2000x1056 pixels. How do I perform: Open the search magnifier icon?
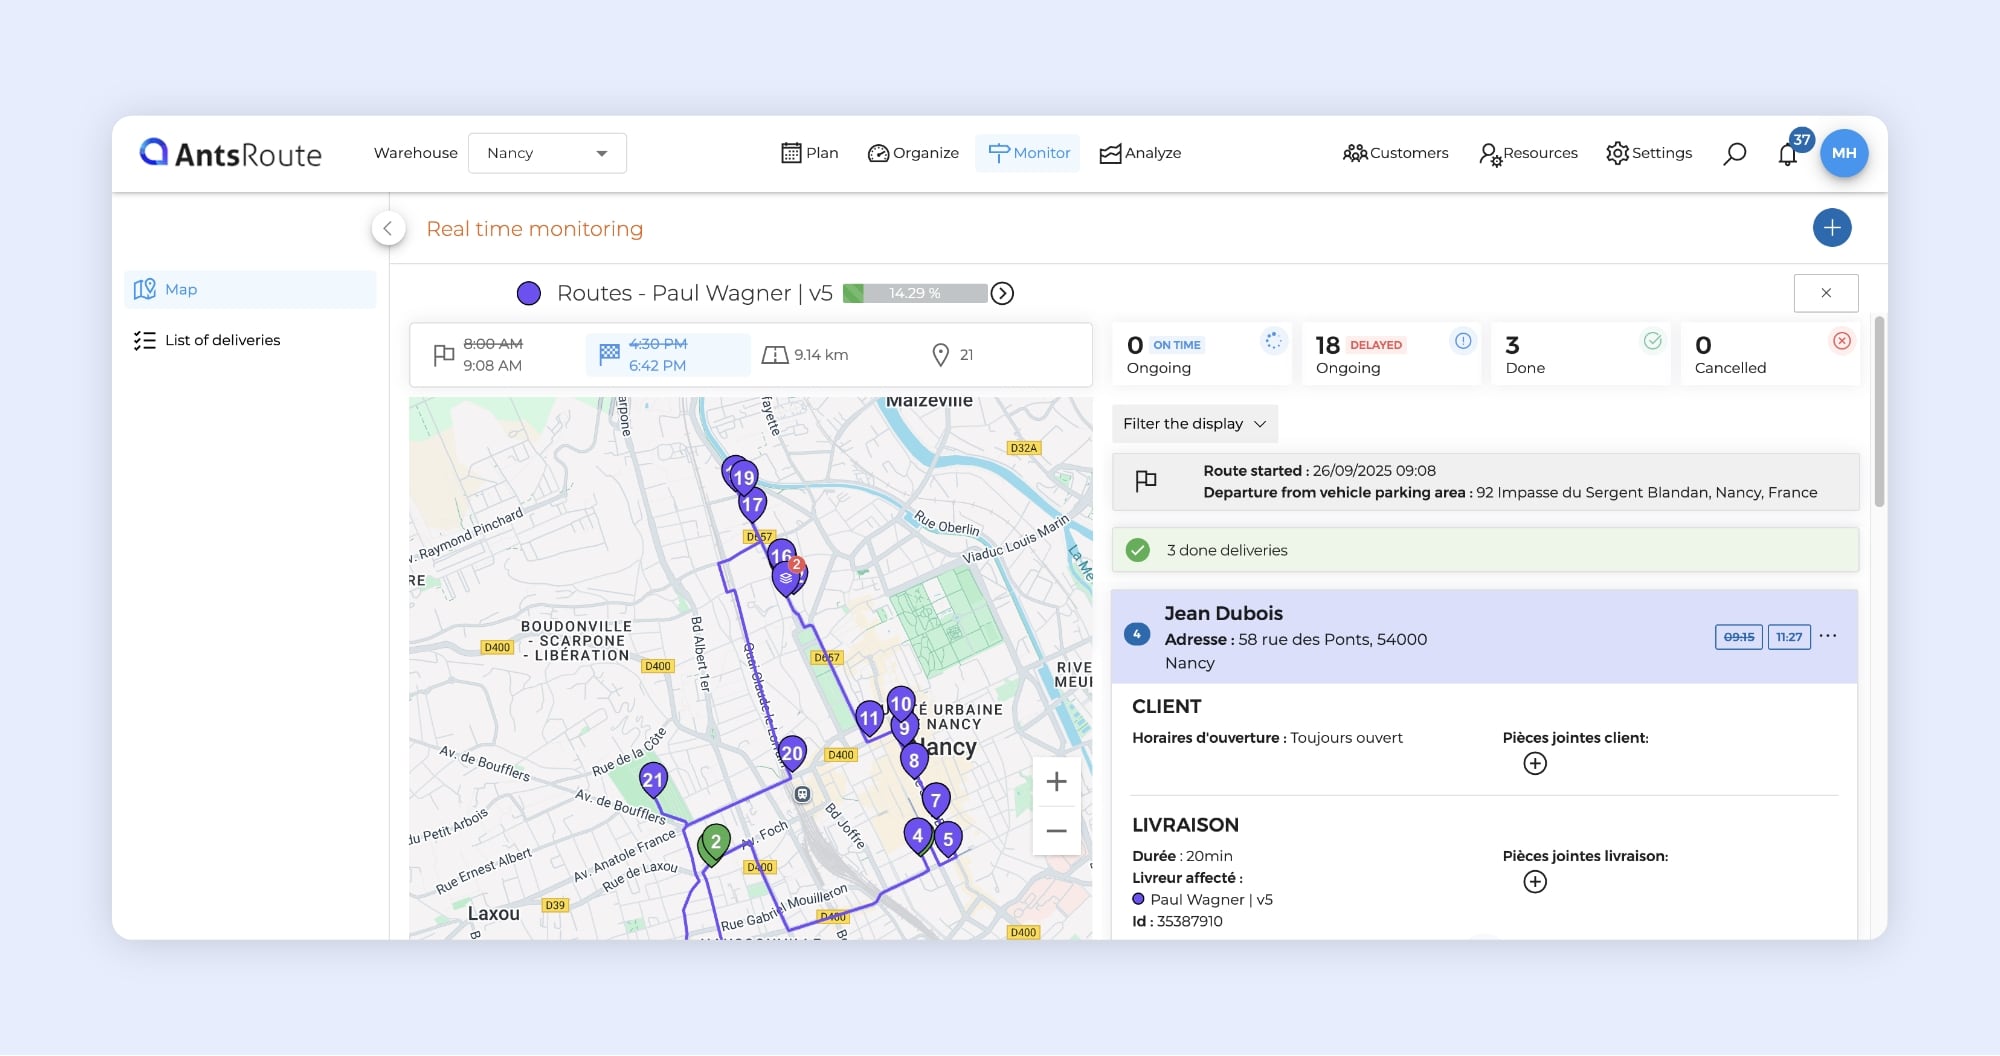coord(1735,153)
